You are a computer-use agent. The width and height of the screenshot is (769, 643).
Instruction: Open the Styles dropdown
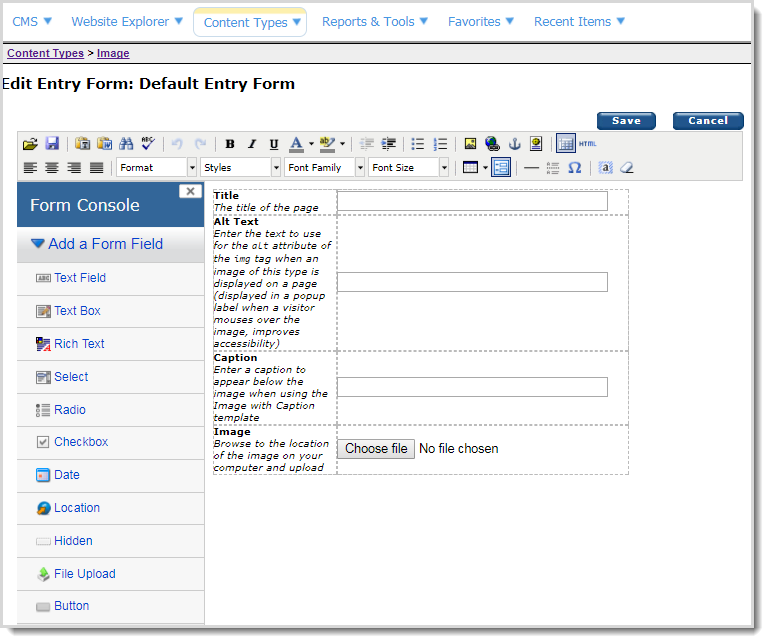pos(241,168)
